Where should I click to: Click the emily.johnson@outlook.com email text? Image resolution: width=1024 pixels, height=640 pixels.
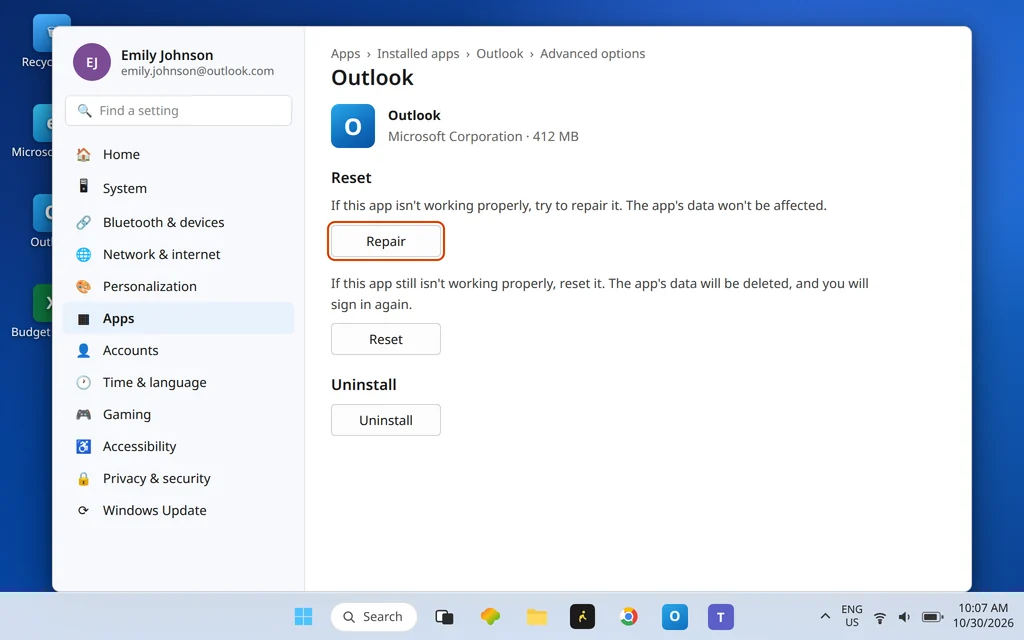point(197,71)
